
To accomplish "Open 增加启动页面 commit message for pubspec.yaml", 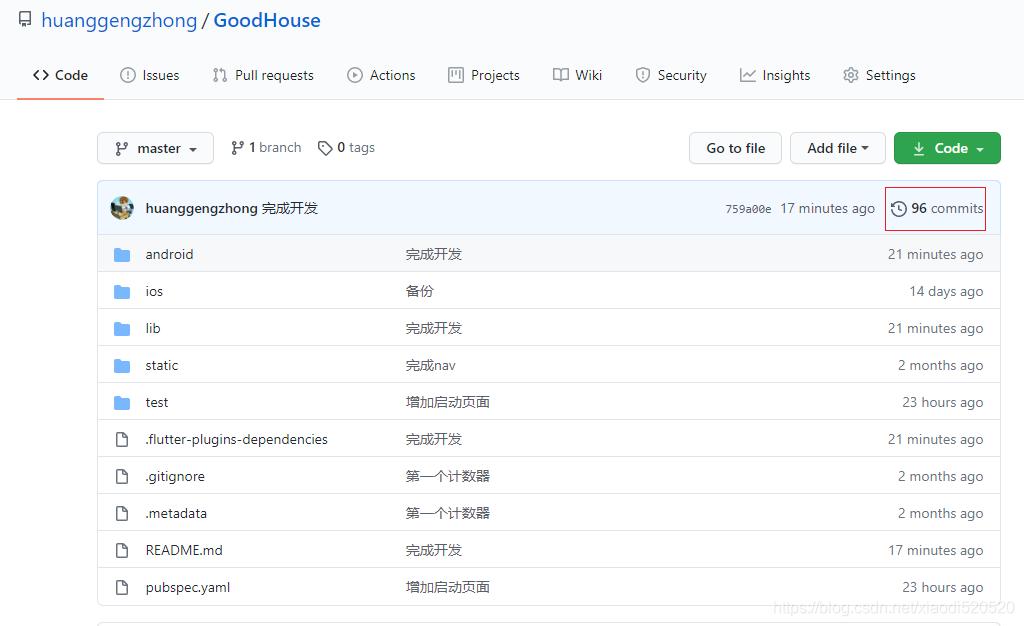I will coord(447,587).
